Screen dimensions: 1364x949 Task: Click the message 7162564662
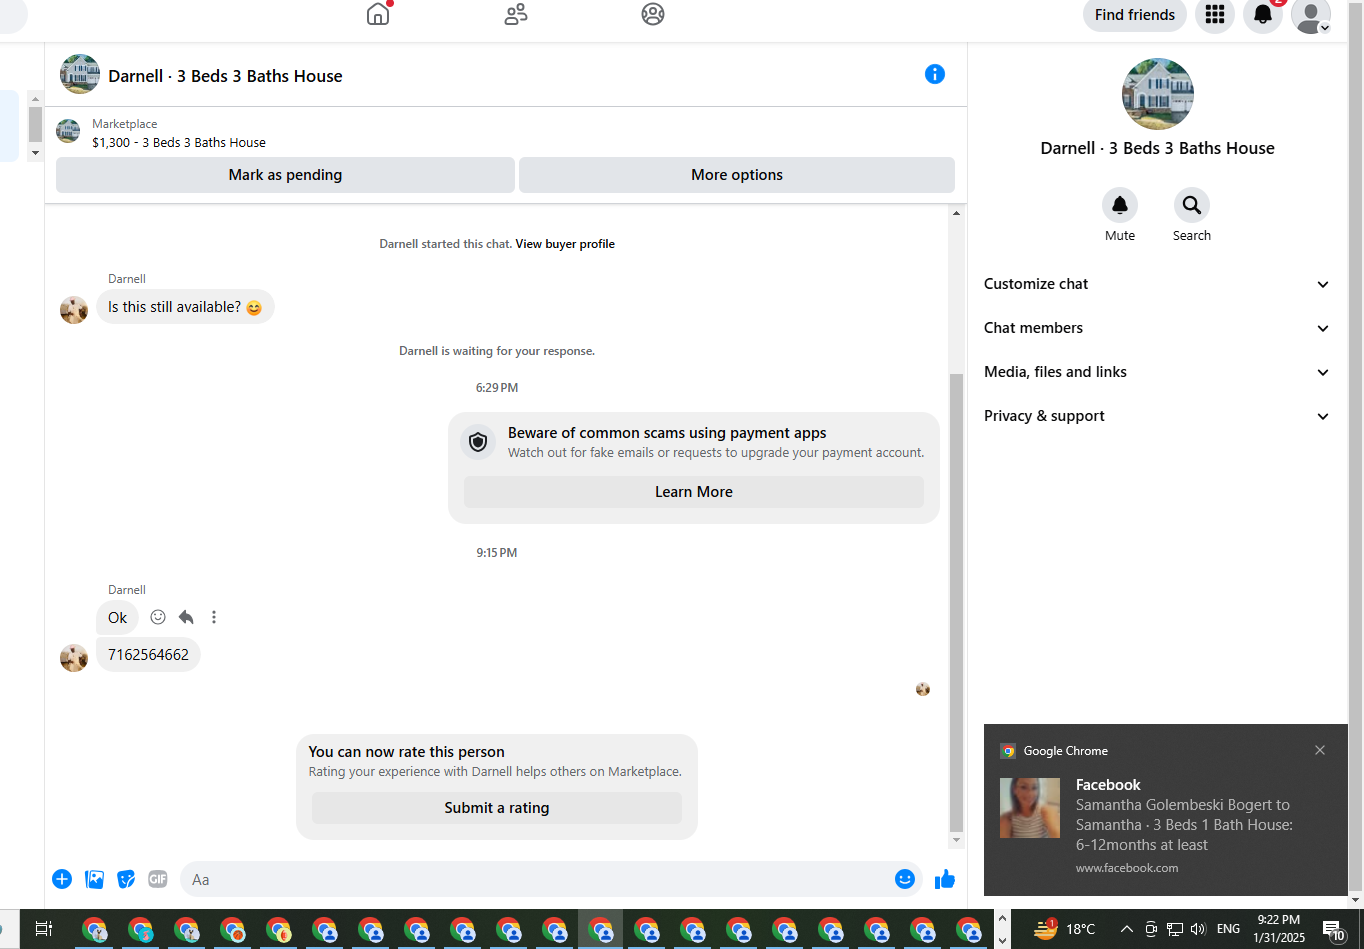coord(148,655)
